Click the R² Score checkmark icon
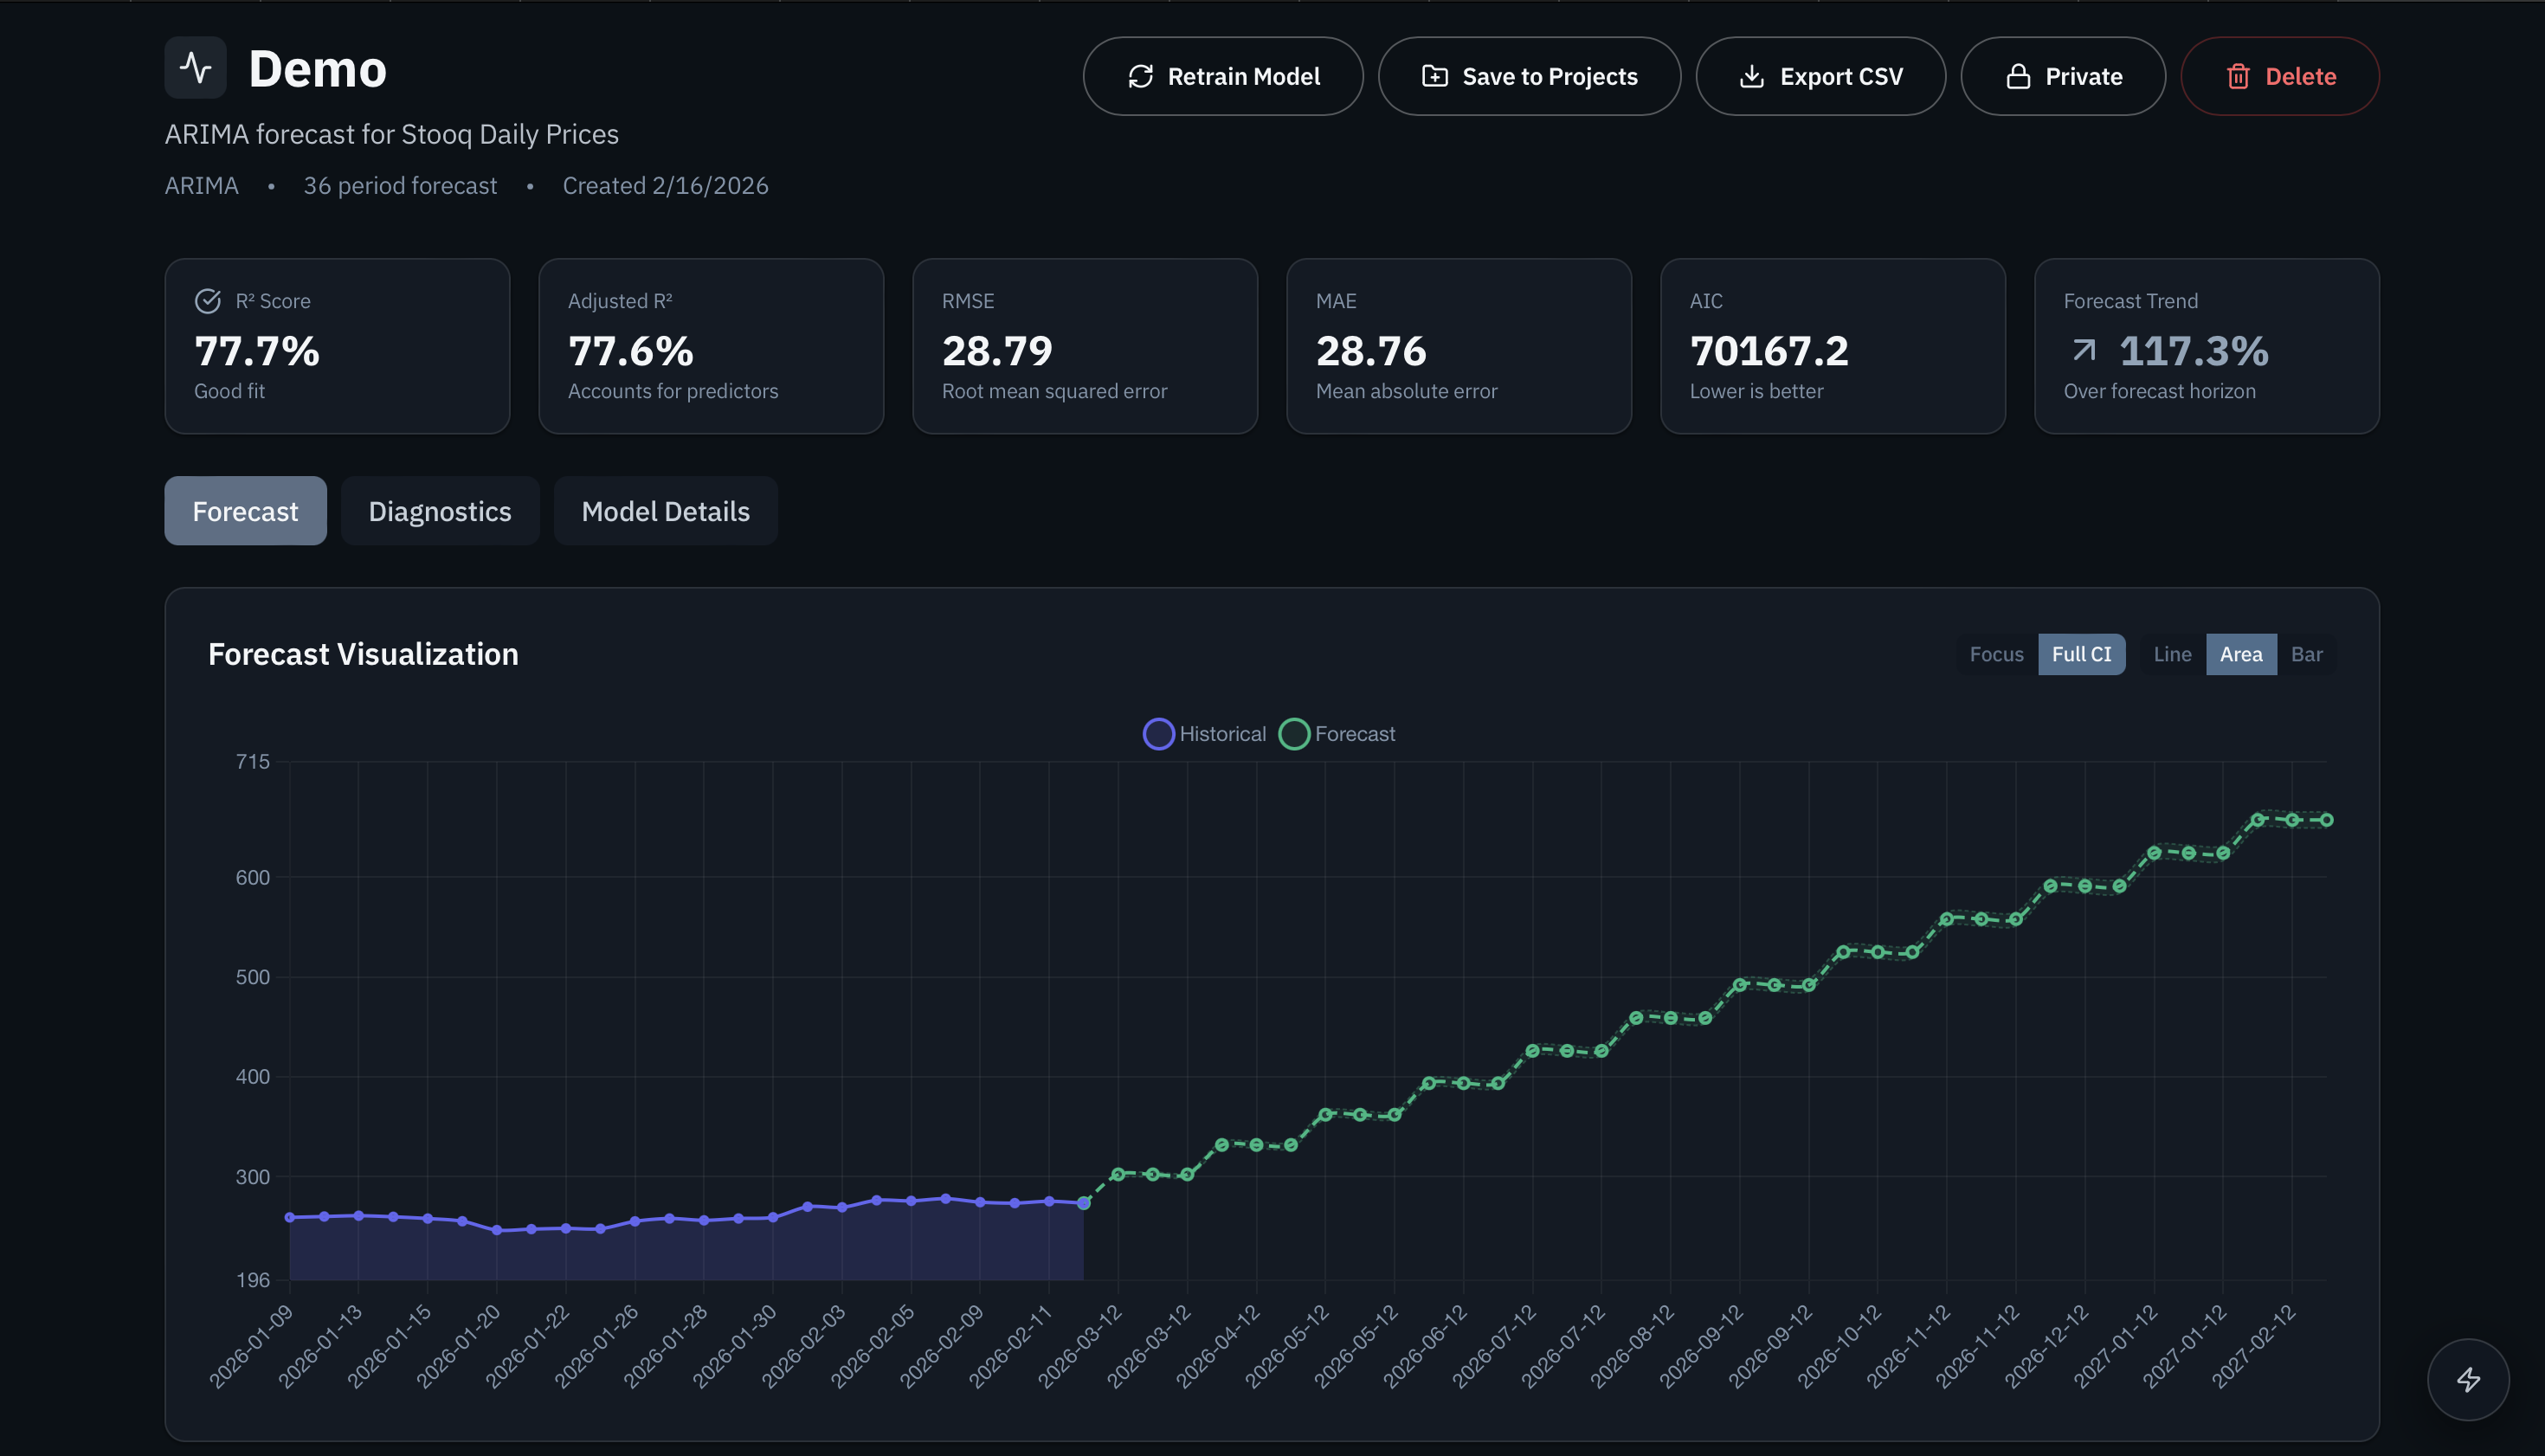 [207, 301]
